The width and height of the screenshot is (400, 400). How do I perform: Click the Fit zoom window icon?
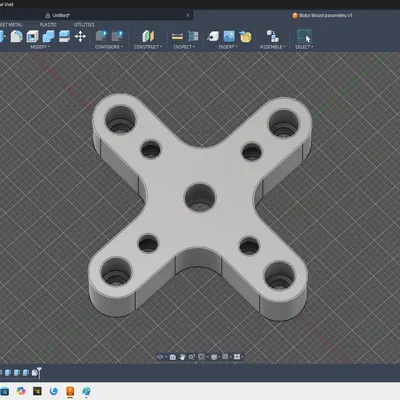click(x=201, y=357)
